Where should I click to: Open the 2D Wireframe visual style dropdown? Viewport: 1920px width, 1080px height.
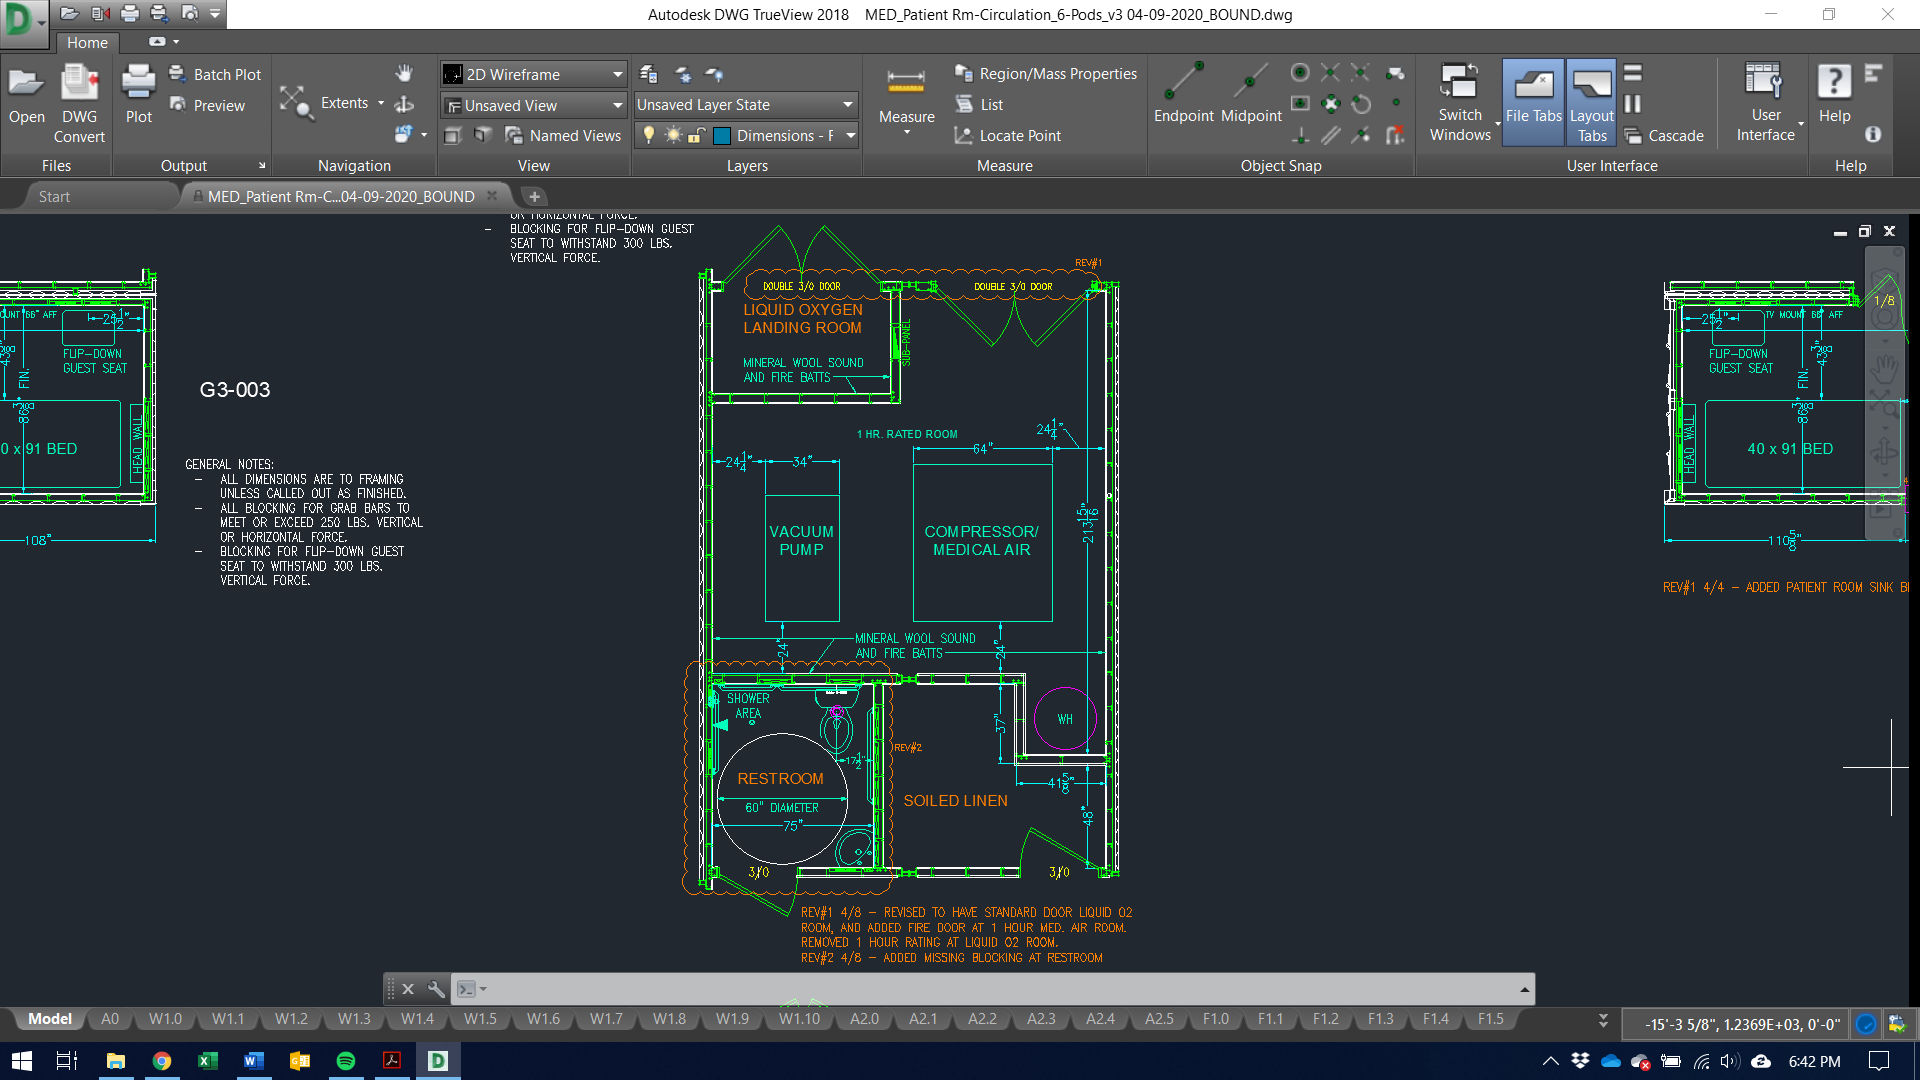(x=534, y=74)
